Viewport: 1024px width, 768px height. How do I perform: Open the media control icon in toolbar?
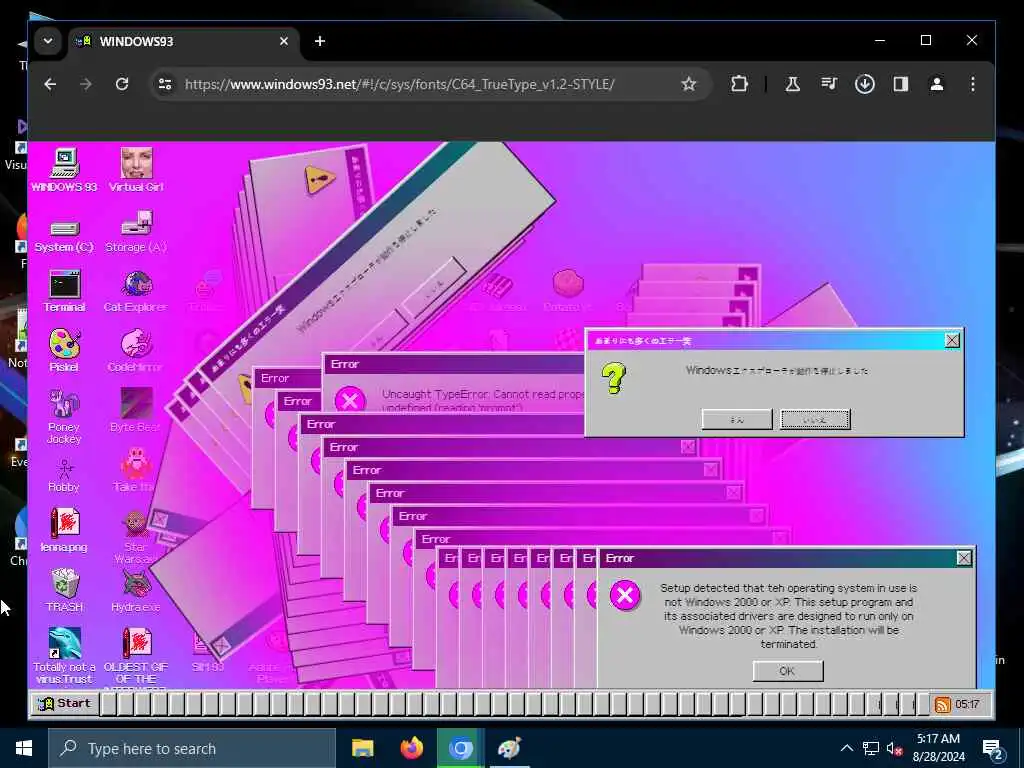[829, 84]
